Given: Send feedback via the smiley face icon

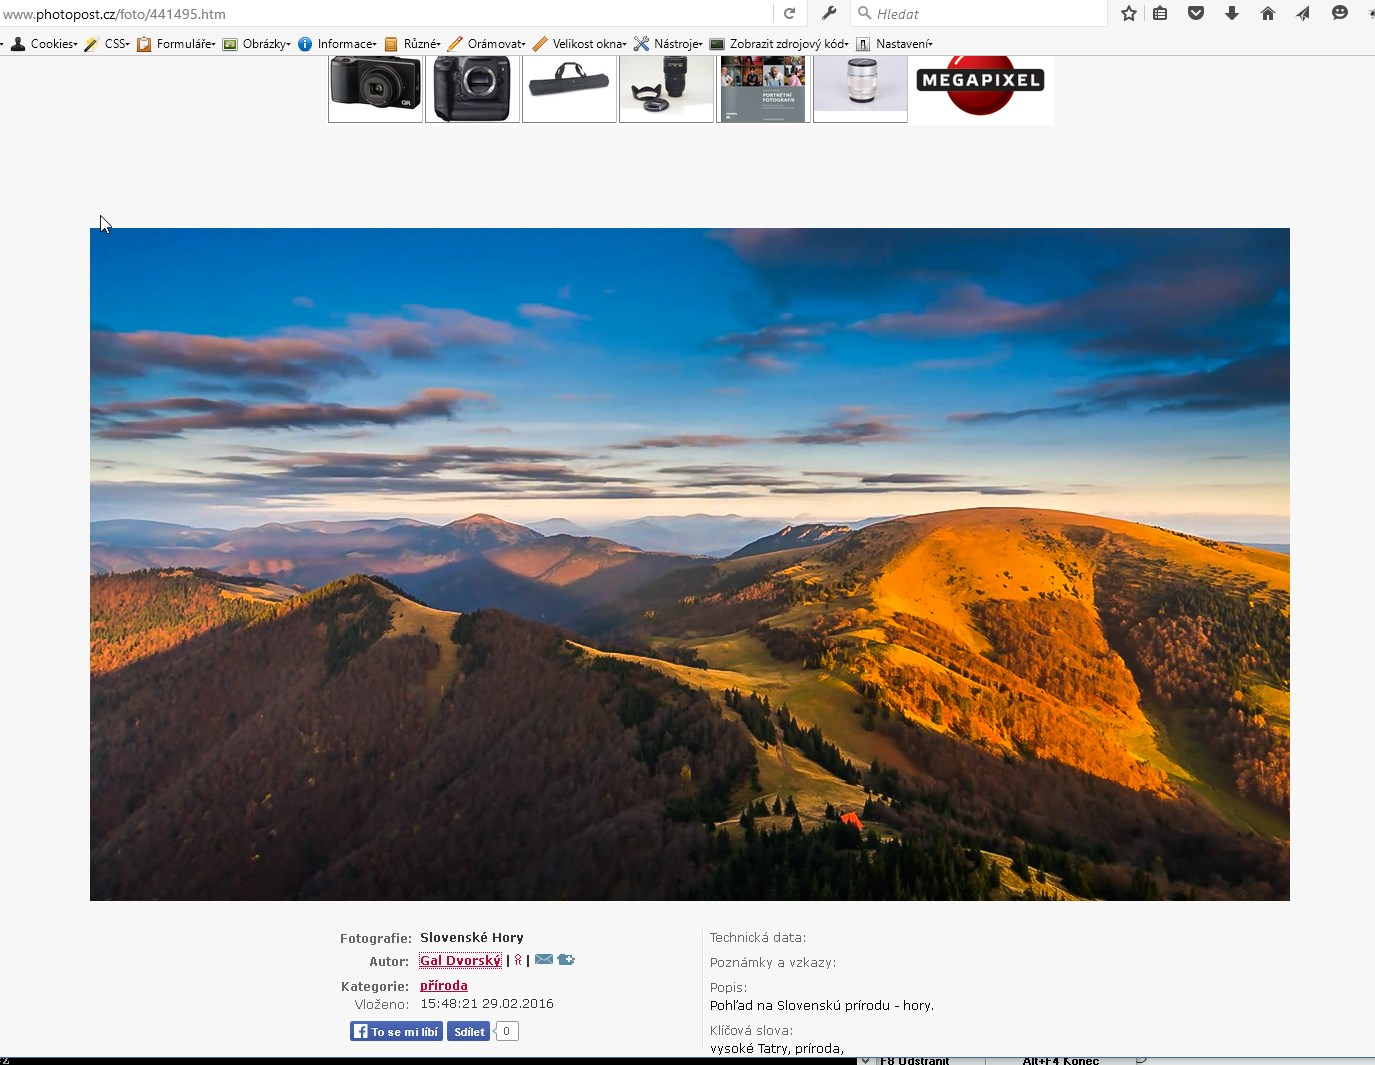Looking at the screenshot, I should (1339, 13).
